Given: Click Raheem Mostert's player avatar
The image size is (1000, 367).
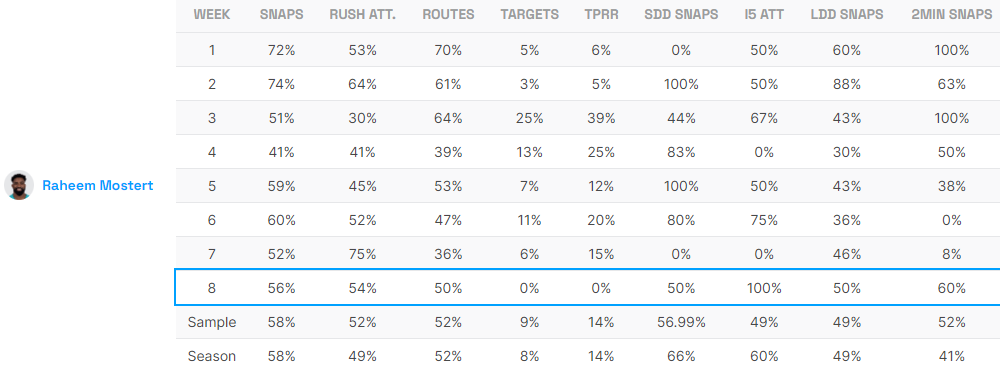Looking at the screenshot, I should point(19,185).
